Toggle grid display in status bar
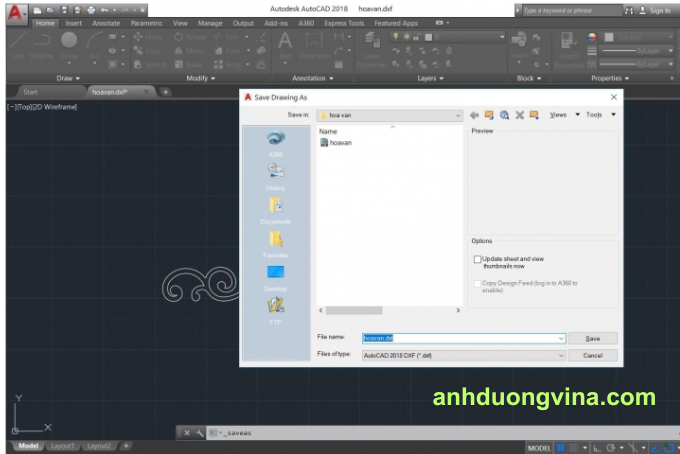This screenshot has height=454, width=680. tap(562, 447)
